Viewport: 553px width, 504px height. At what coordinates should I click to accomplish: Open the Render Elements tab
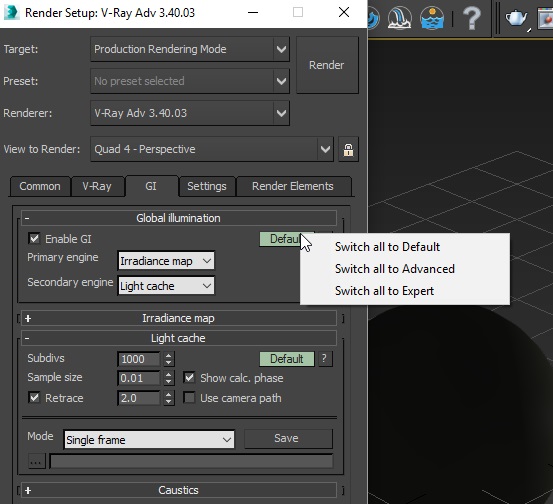(x=293, y=186)
